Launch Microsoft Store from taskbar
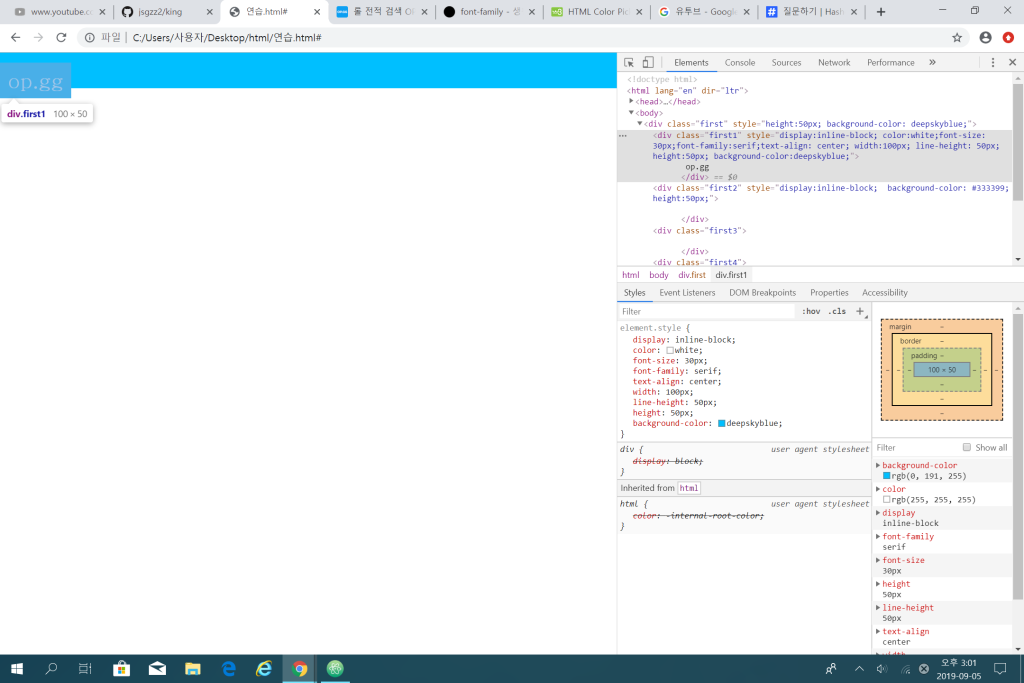 (x=121, y=669)
